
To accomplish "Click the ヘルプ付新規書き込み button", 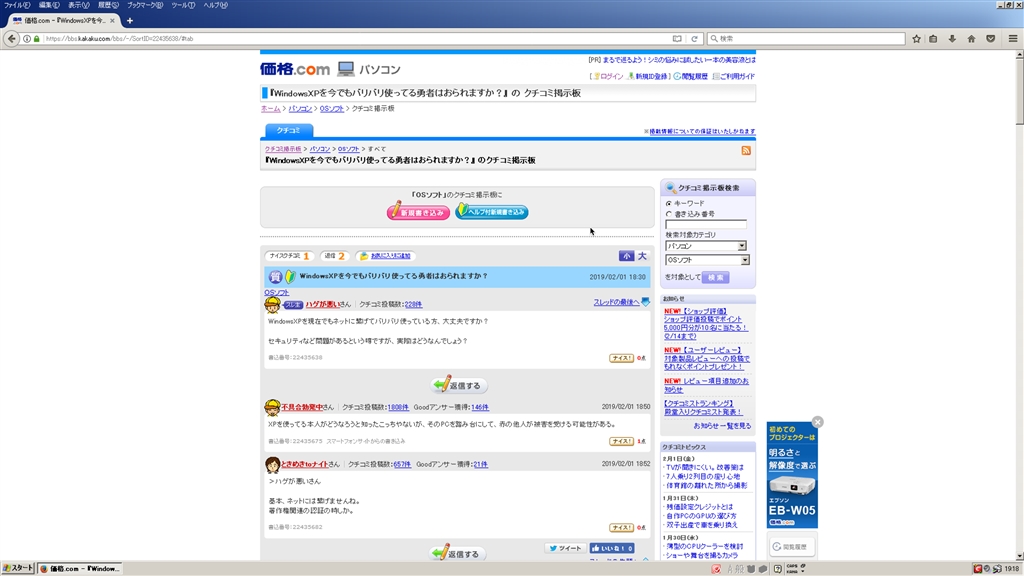I will pos(492,212).
